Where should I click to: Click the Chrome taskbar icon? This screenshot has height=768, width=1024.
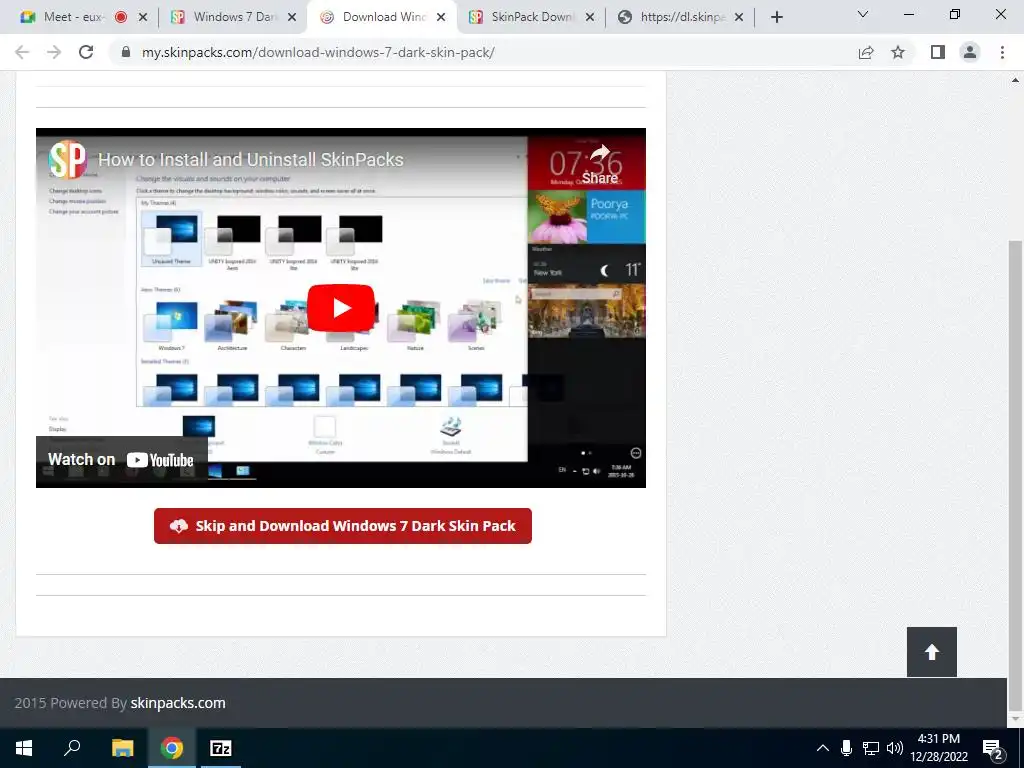[x=172, y=748]
